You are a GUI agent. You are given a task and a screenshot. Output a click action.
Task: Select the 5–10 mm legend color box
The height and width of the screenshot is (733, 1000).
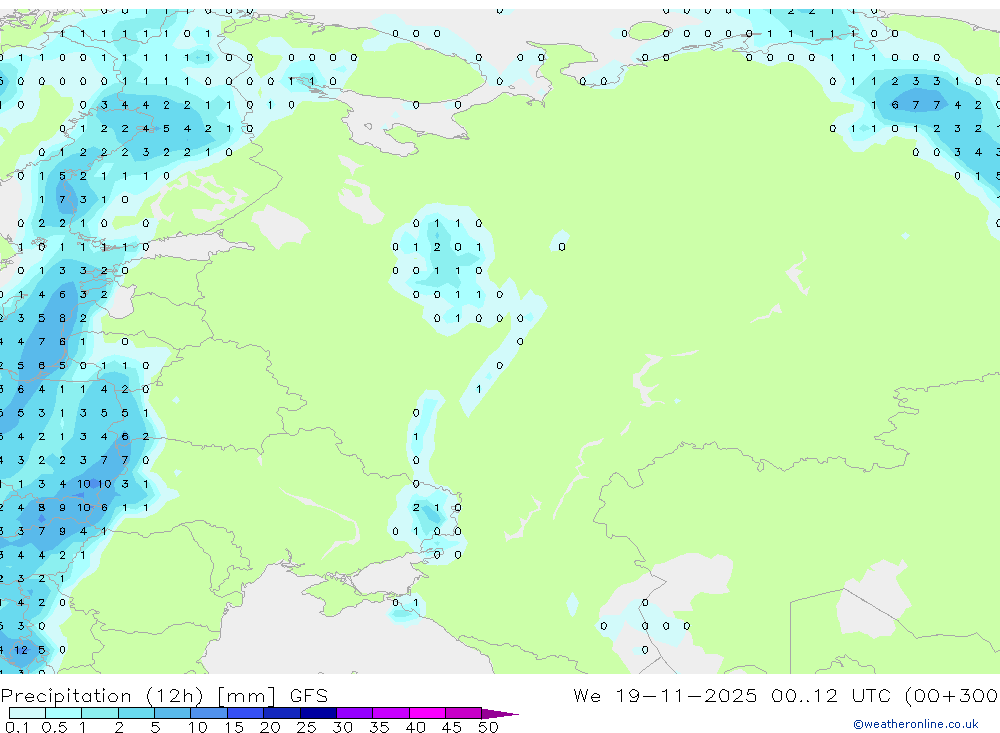pyautogui.click(x=173, y=713)
